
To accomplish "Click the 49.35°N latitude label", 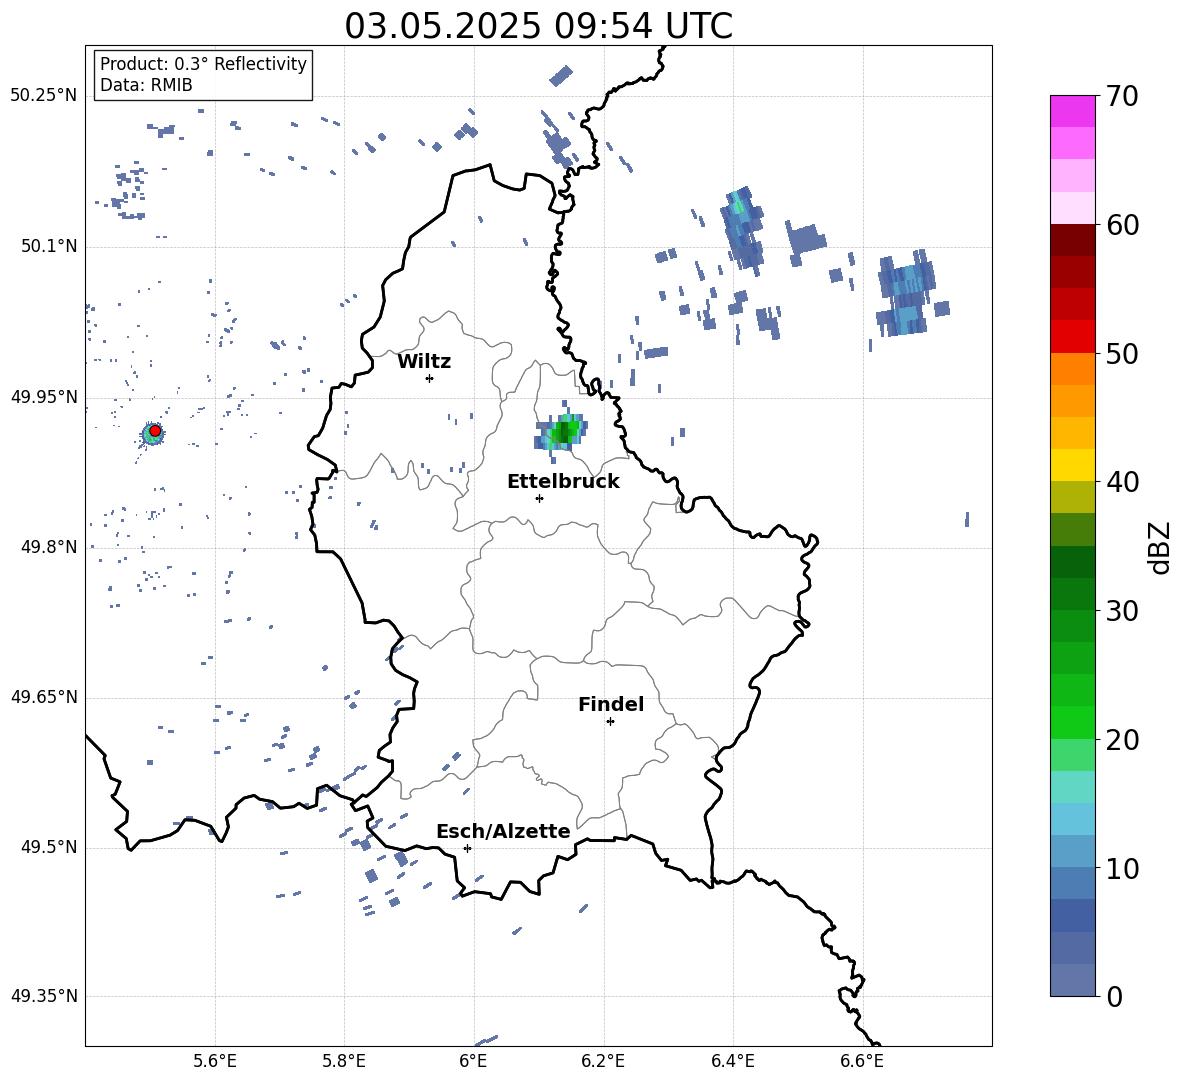I will pos(44,996).
